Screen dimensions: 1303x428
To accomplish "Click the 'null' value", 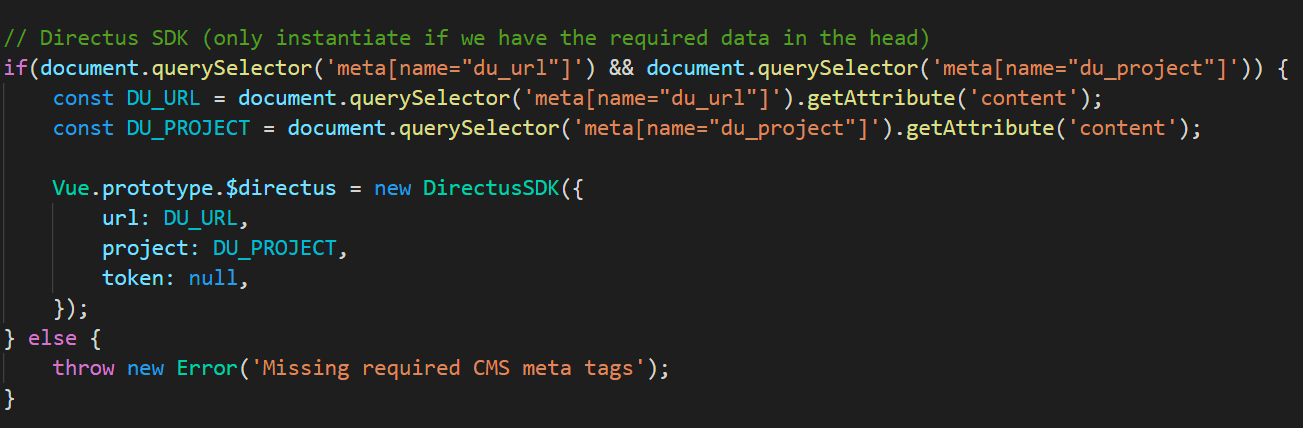I will [x=213, y=278].
